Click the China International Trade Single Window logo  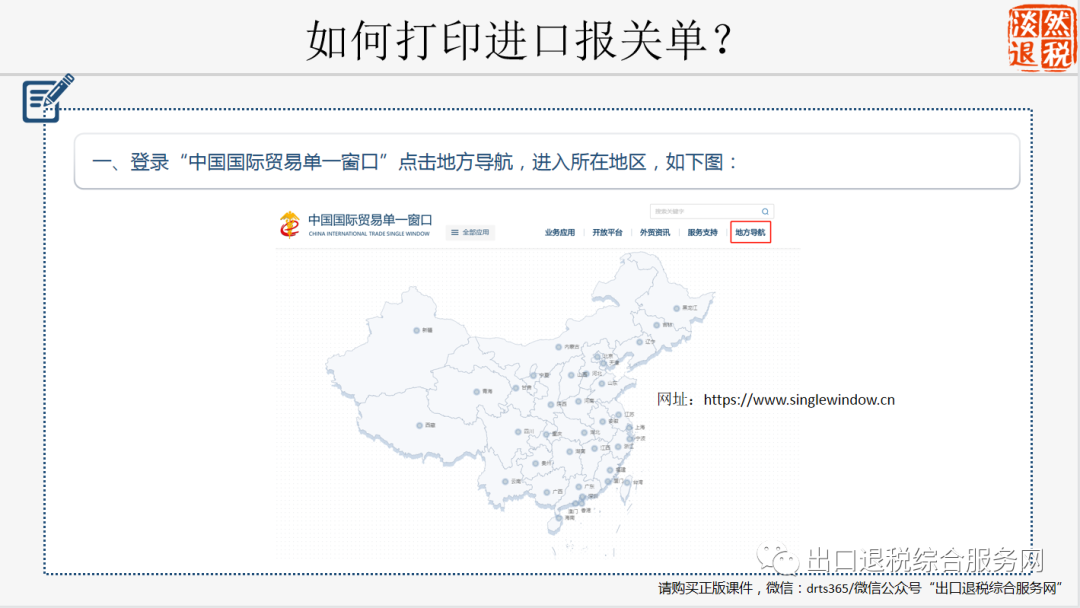290,224
